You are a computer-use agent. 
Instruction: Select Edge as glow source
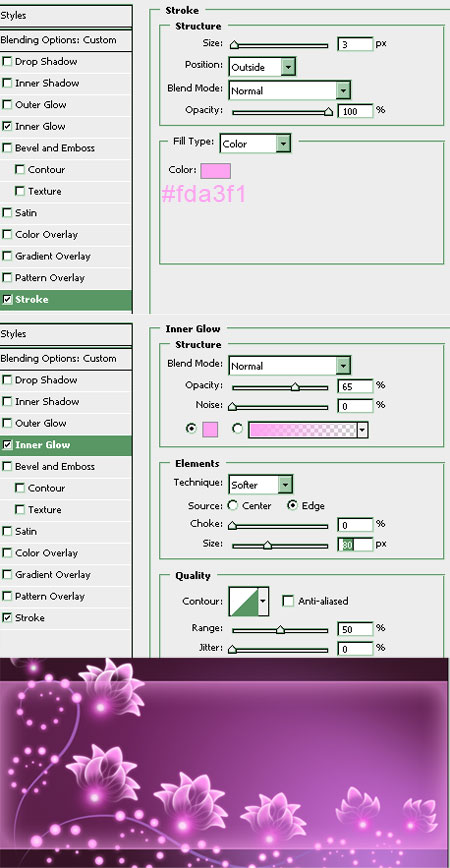coord(292,505)
